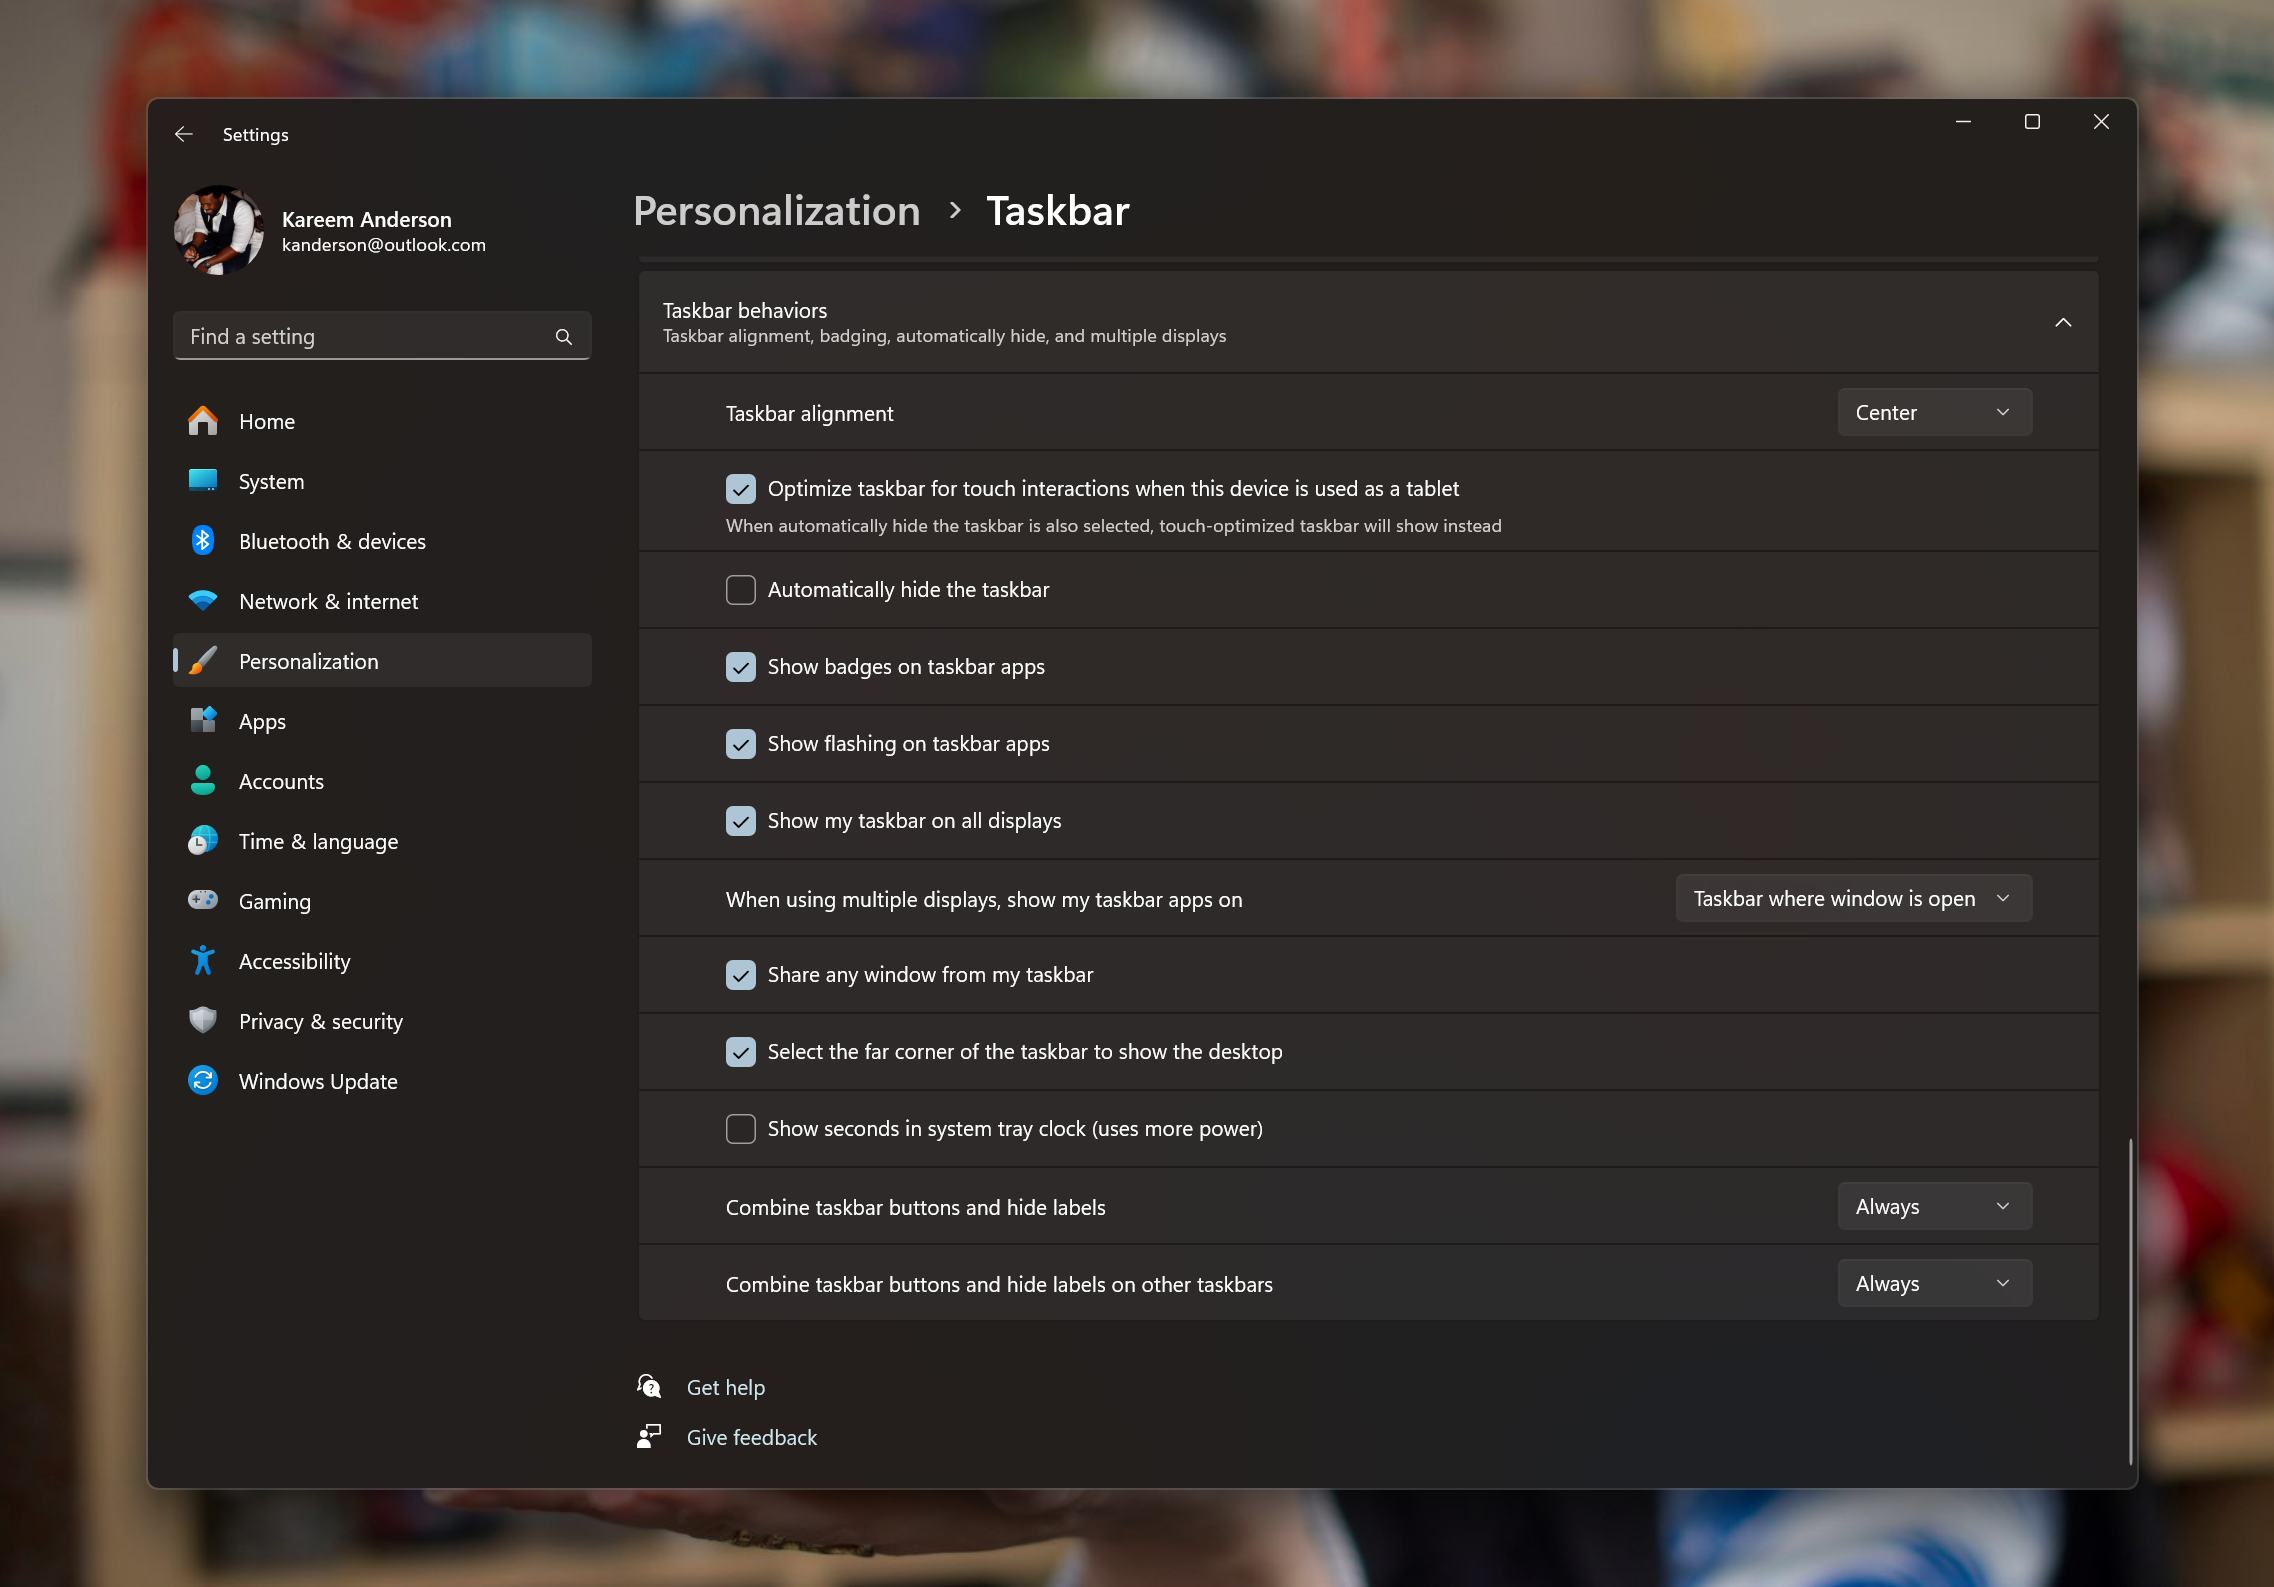Screen dimensions: 2274x1587
Task: Click the Network wifi icon
Action: pyautogui.click(x=203, y=601)
